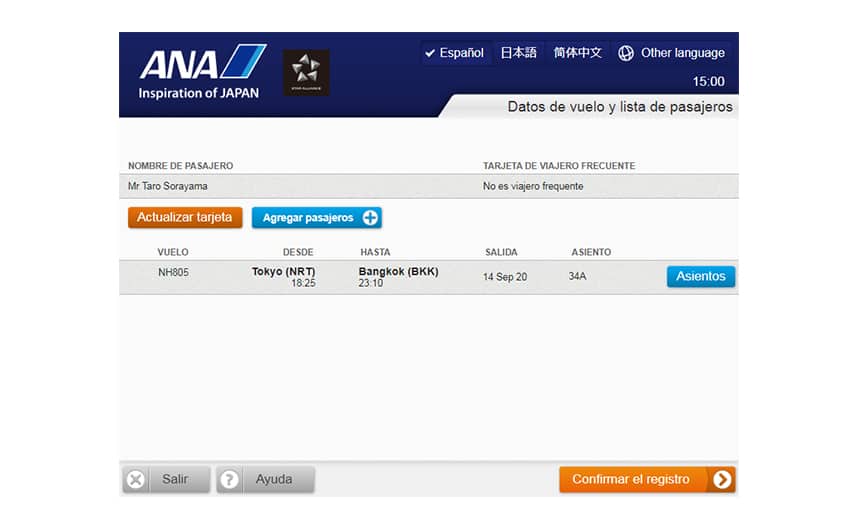Click the question mark Ayuda icon
Screen dimensions: 858x530
230,480
